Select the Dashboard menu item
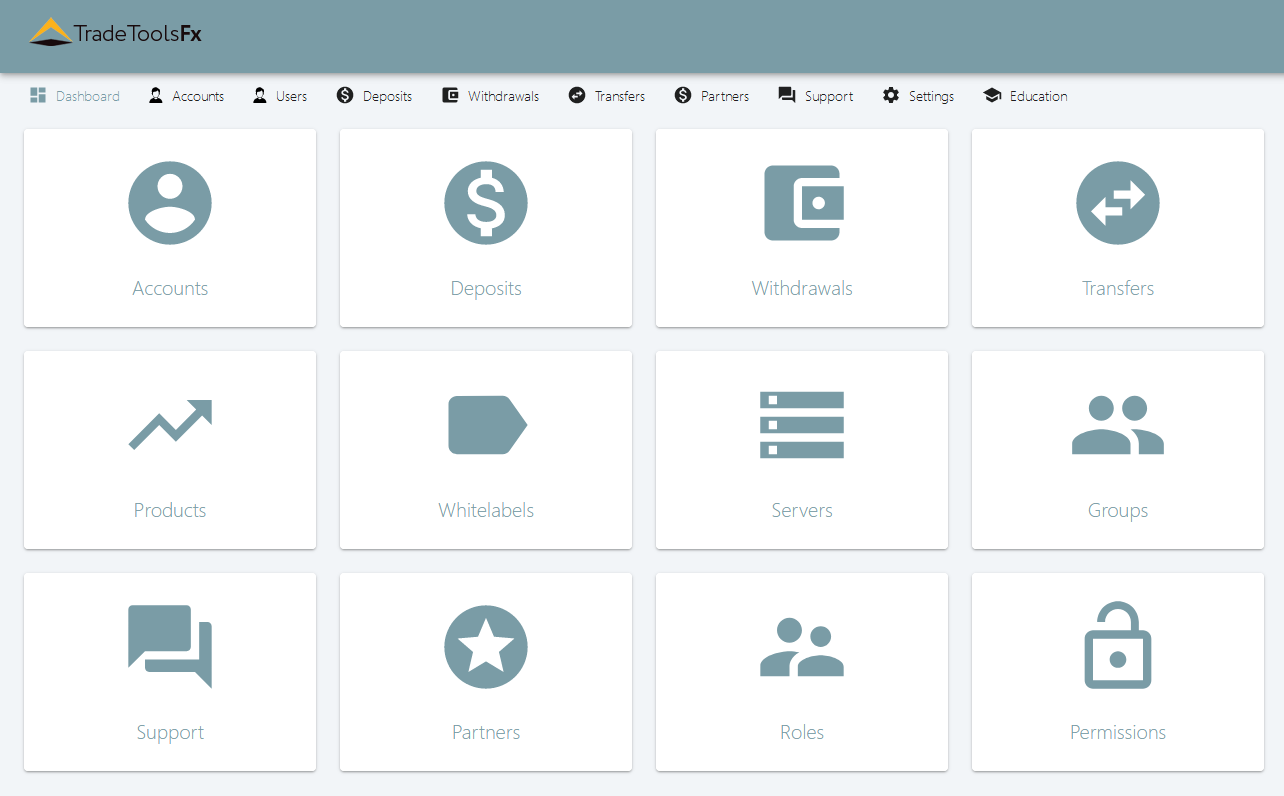Screen dimensions: 1284x796 [75, 95]
